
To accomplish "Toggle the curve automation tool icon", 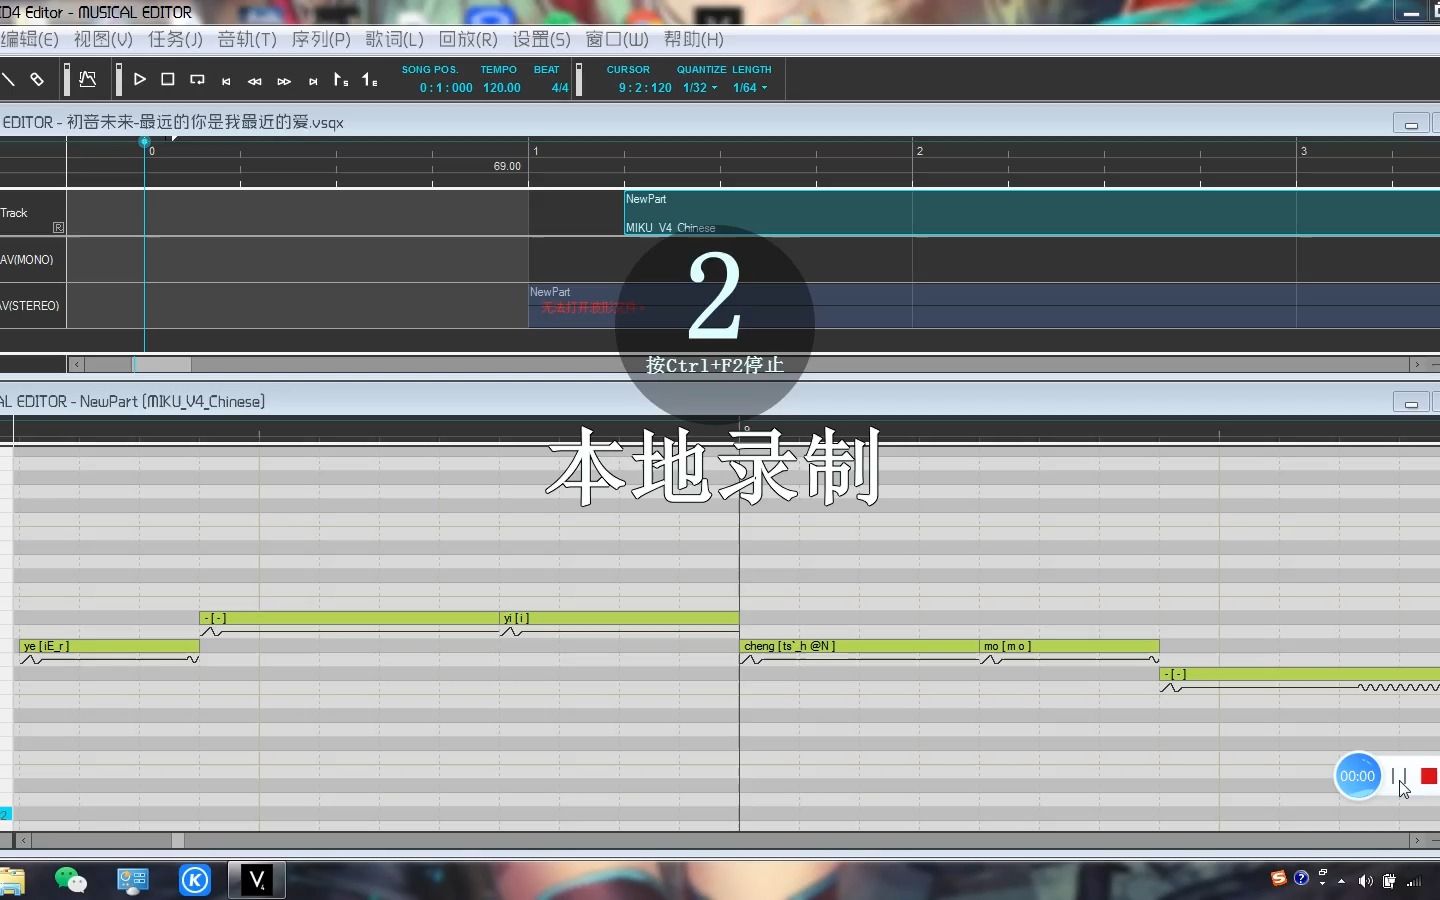I will coord(88,79).
